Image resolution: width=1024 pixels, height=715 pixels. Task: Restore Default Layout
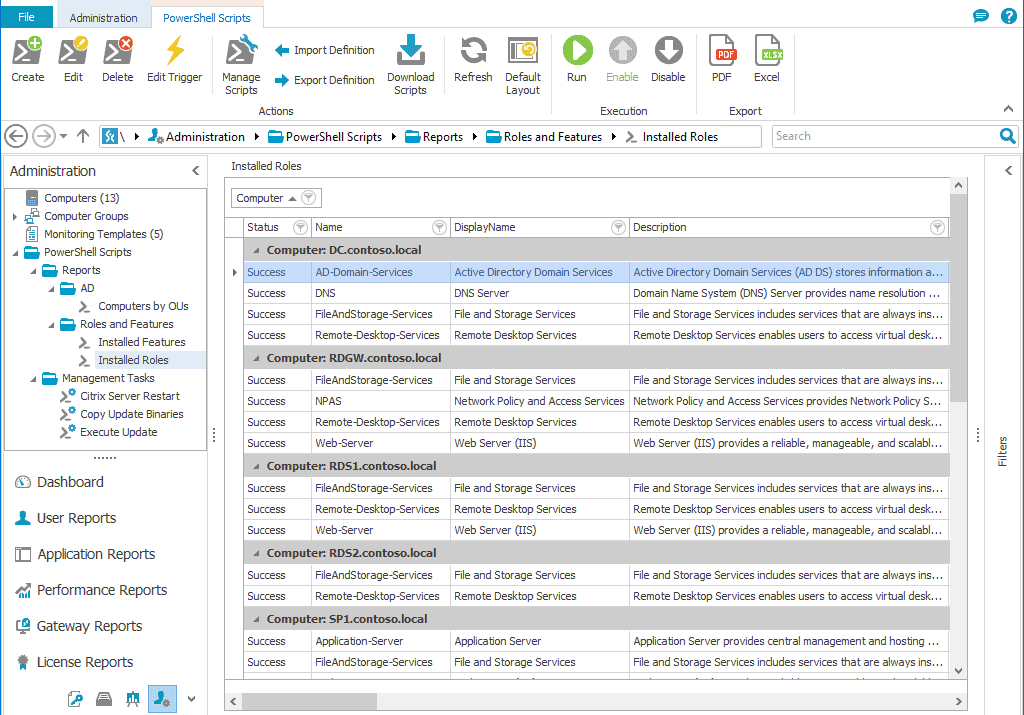tap(522, 65)
